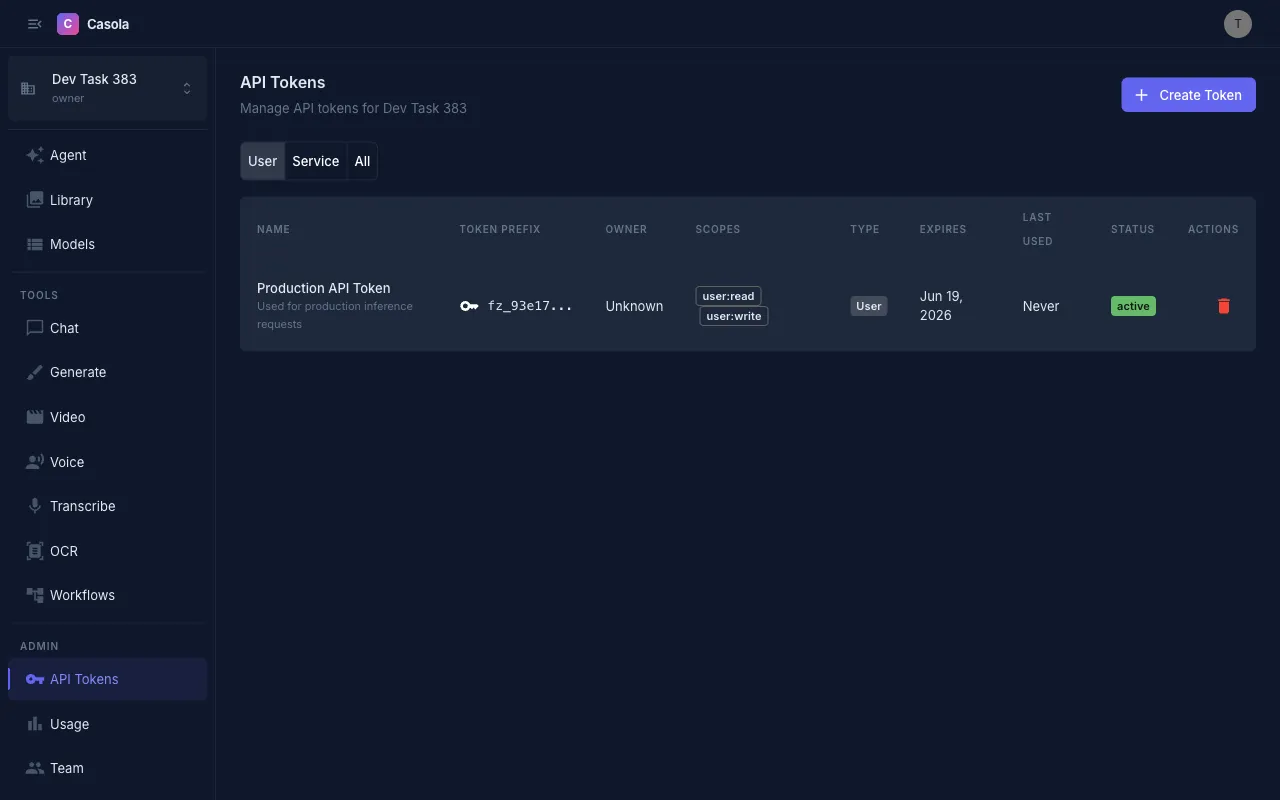Open the Usage admin page
1280x800 pixels.
tap(69, 723)
